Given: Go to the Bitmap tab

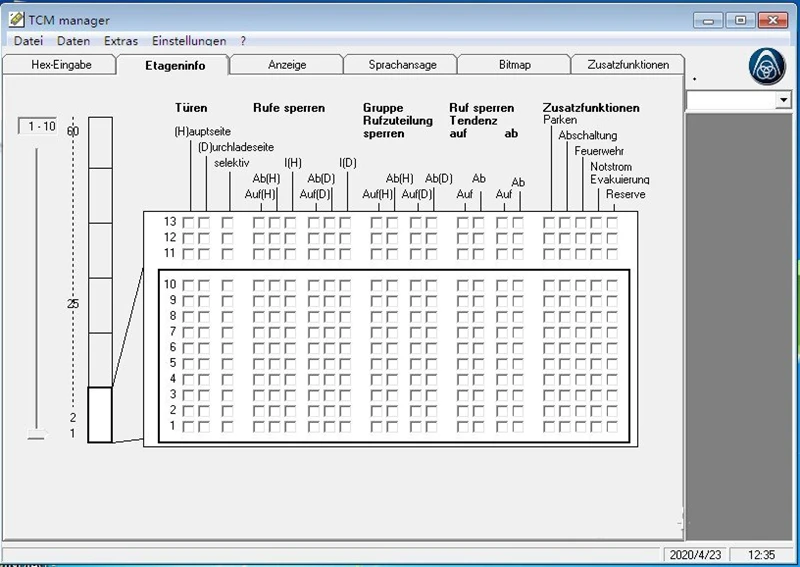Looking at the screenshot, I should click(515, 65).
